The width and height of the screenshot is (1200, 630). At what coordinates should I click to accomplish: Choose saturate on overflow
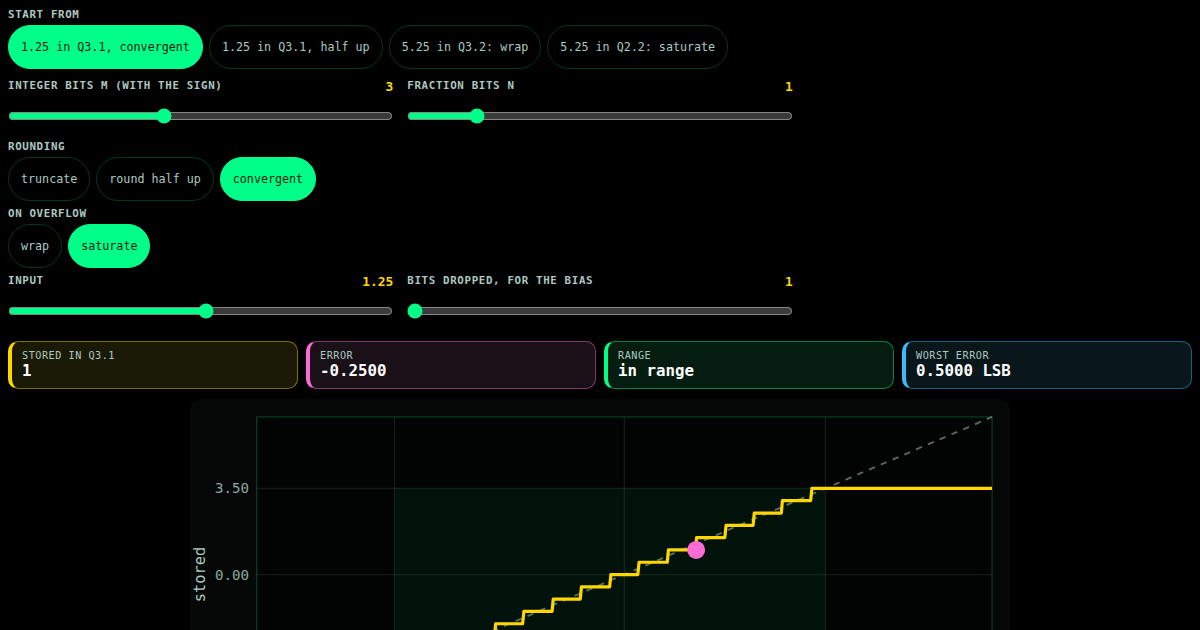[109, 246]
